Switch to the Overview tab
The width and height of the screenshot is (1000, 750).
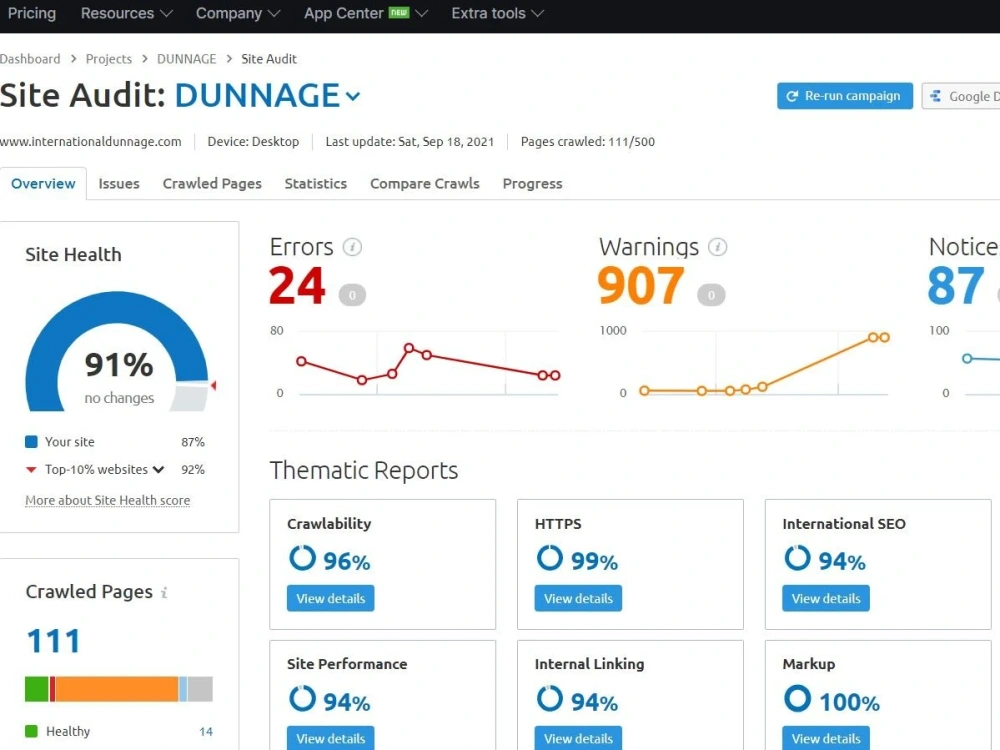(x=43, y=184)
